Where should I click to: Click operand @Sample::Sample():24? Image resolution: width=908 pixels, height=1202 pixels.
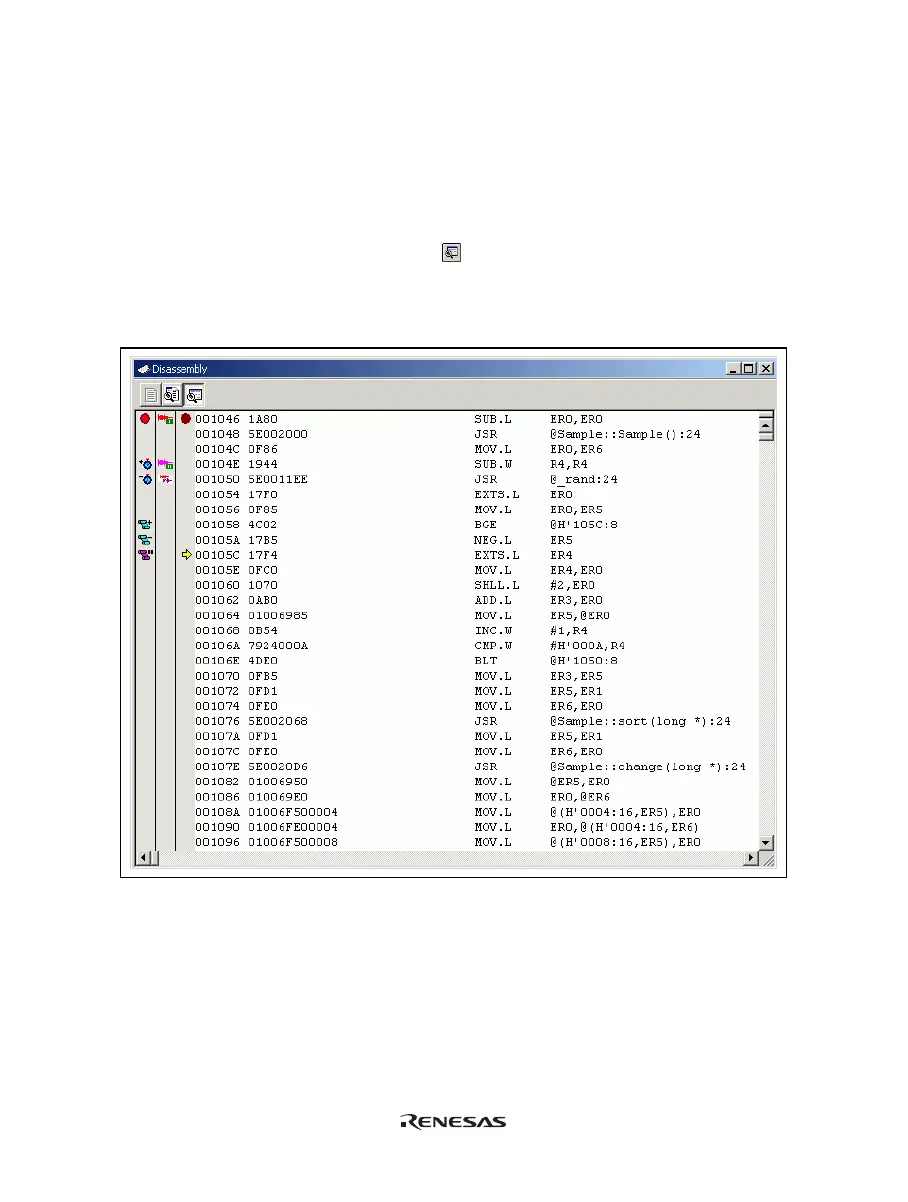628,434
